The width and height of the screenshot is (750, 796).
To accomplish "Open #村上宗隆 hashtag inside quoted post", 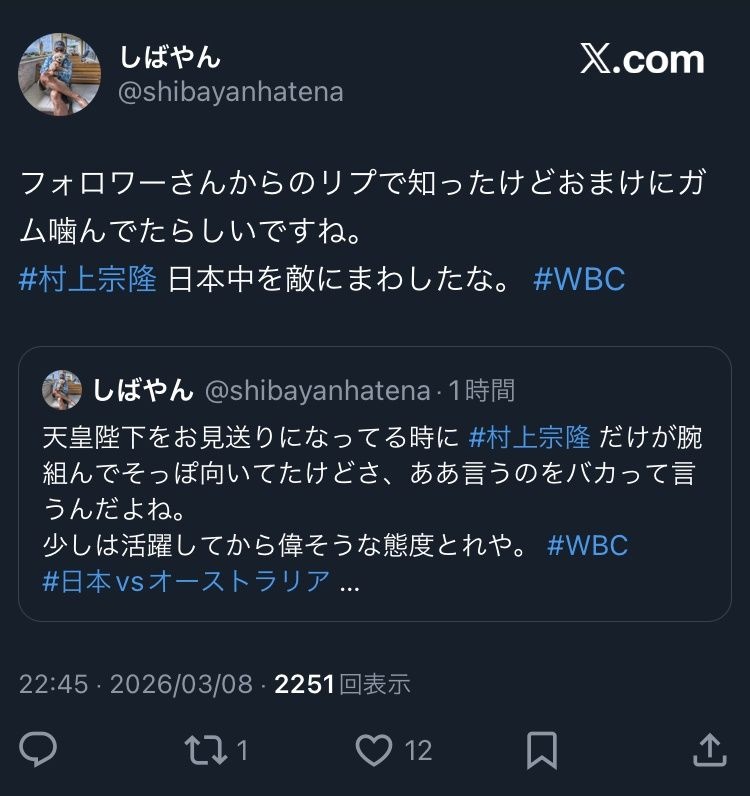I will (529, 437).
